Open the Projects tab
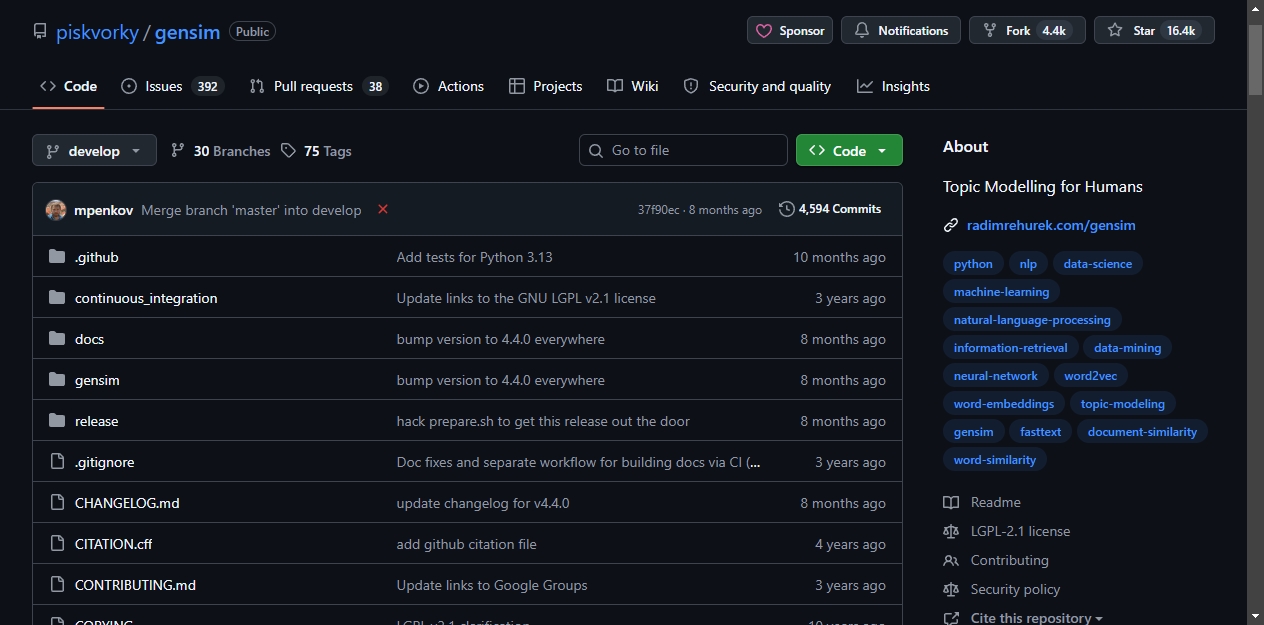 (545, 86)
